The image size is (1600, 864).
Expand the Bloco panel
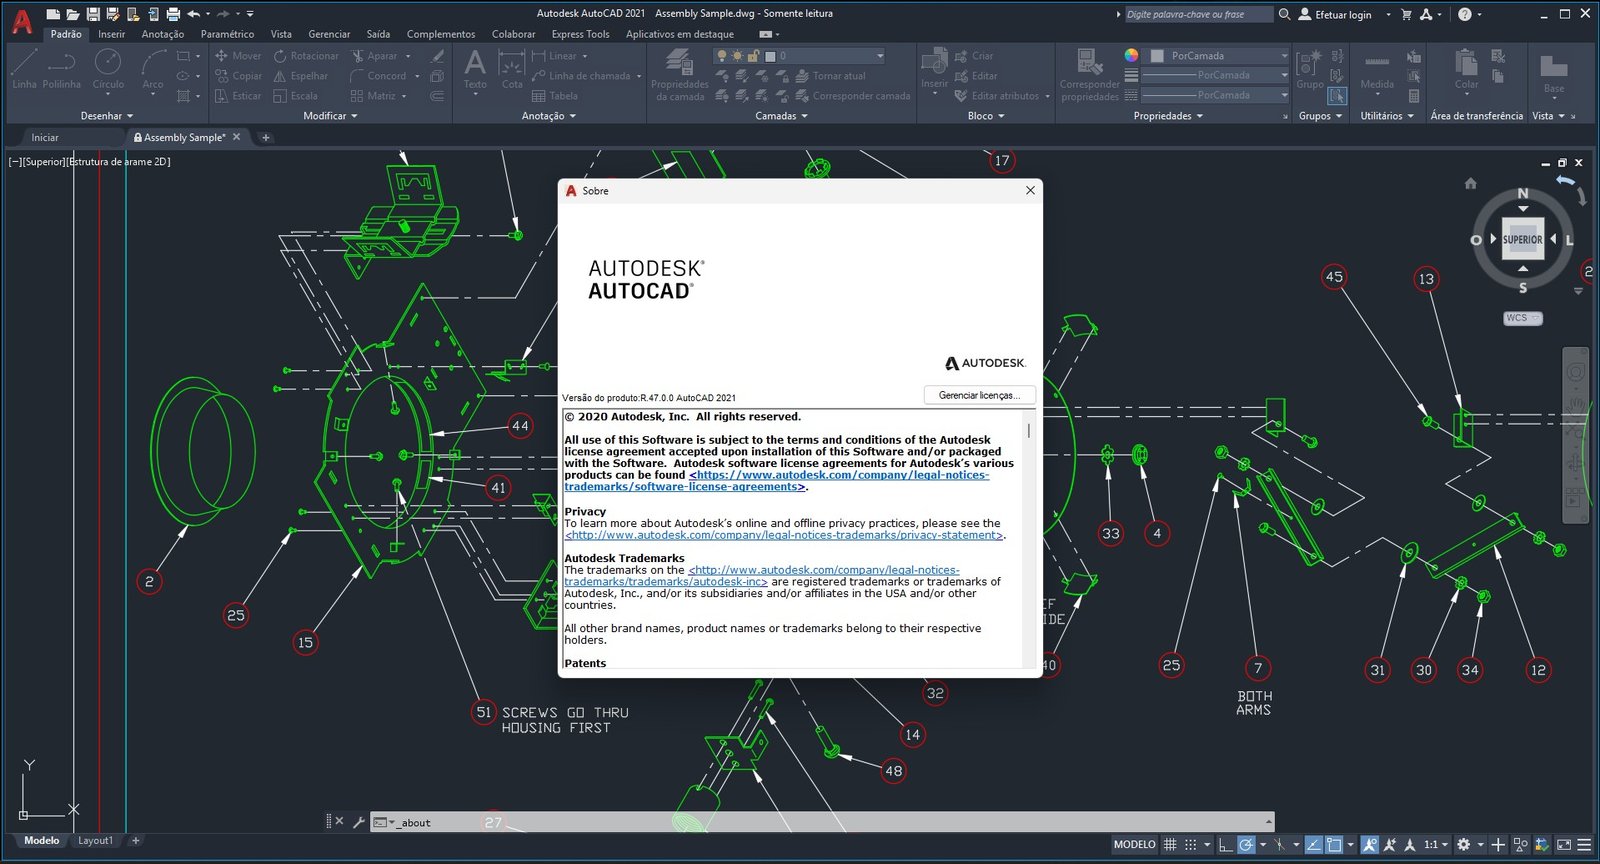pyautogui.click(x=986, y=116)
